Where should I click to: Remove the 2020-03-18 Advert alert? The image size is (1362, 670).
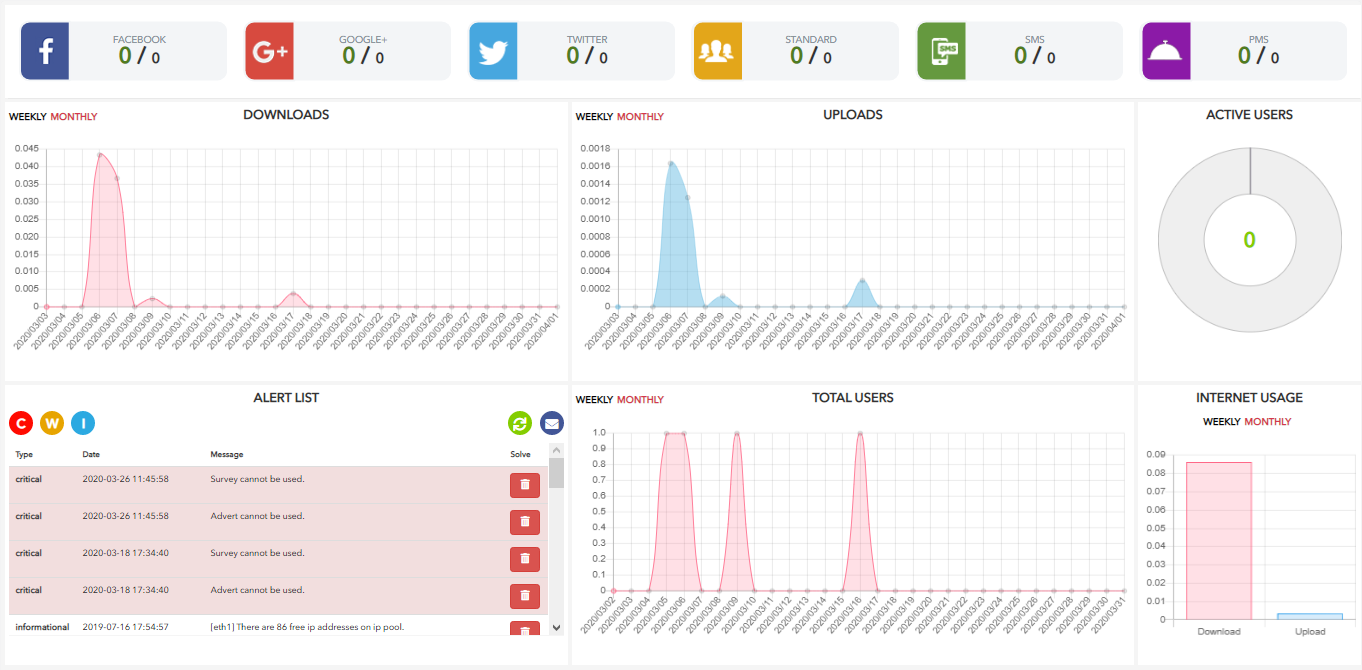coord(524,596)
